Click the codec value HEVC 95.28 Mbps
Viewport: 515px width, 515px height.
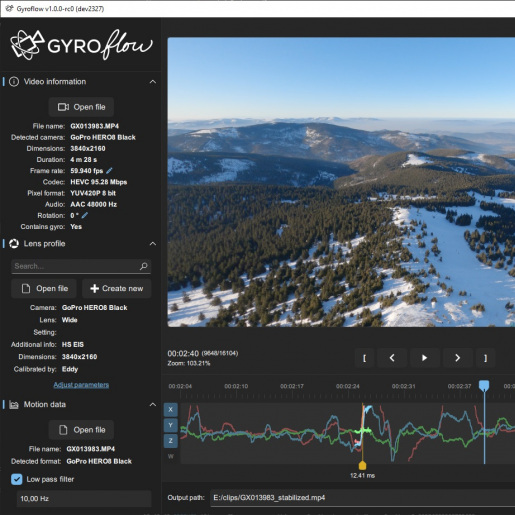(98, 182)
